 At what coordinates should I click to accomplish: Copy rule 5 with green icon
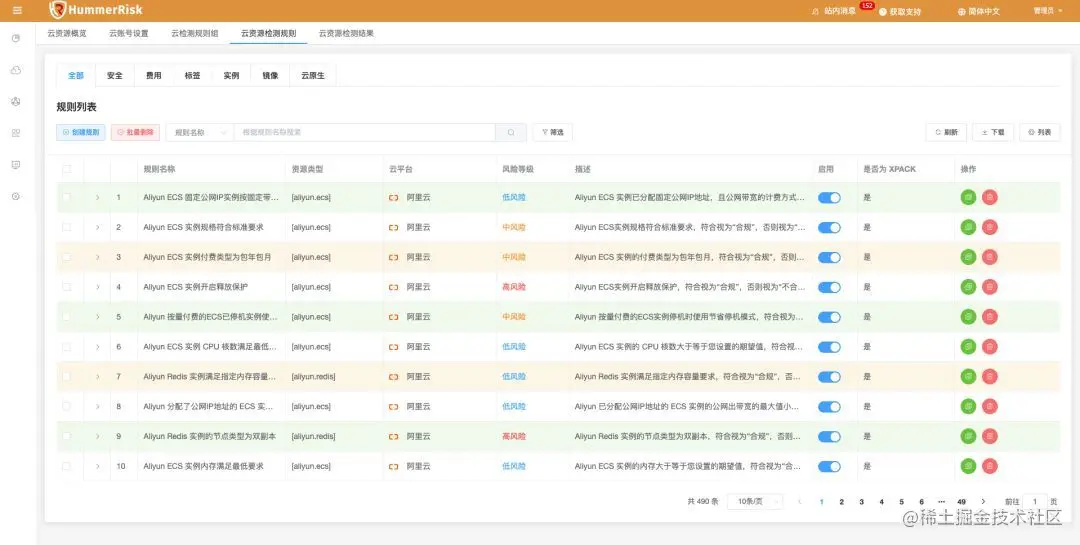pyautogui.click(x=968, y=317)
